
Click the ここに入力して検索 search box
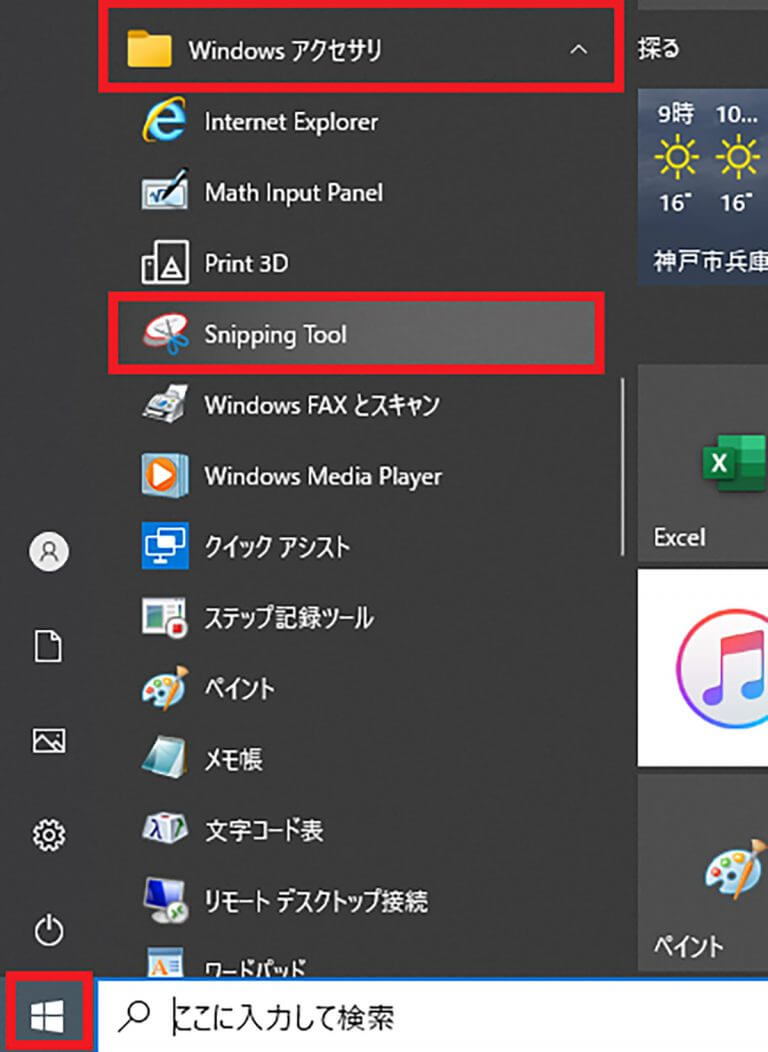(433, 1016)
